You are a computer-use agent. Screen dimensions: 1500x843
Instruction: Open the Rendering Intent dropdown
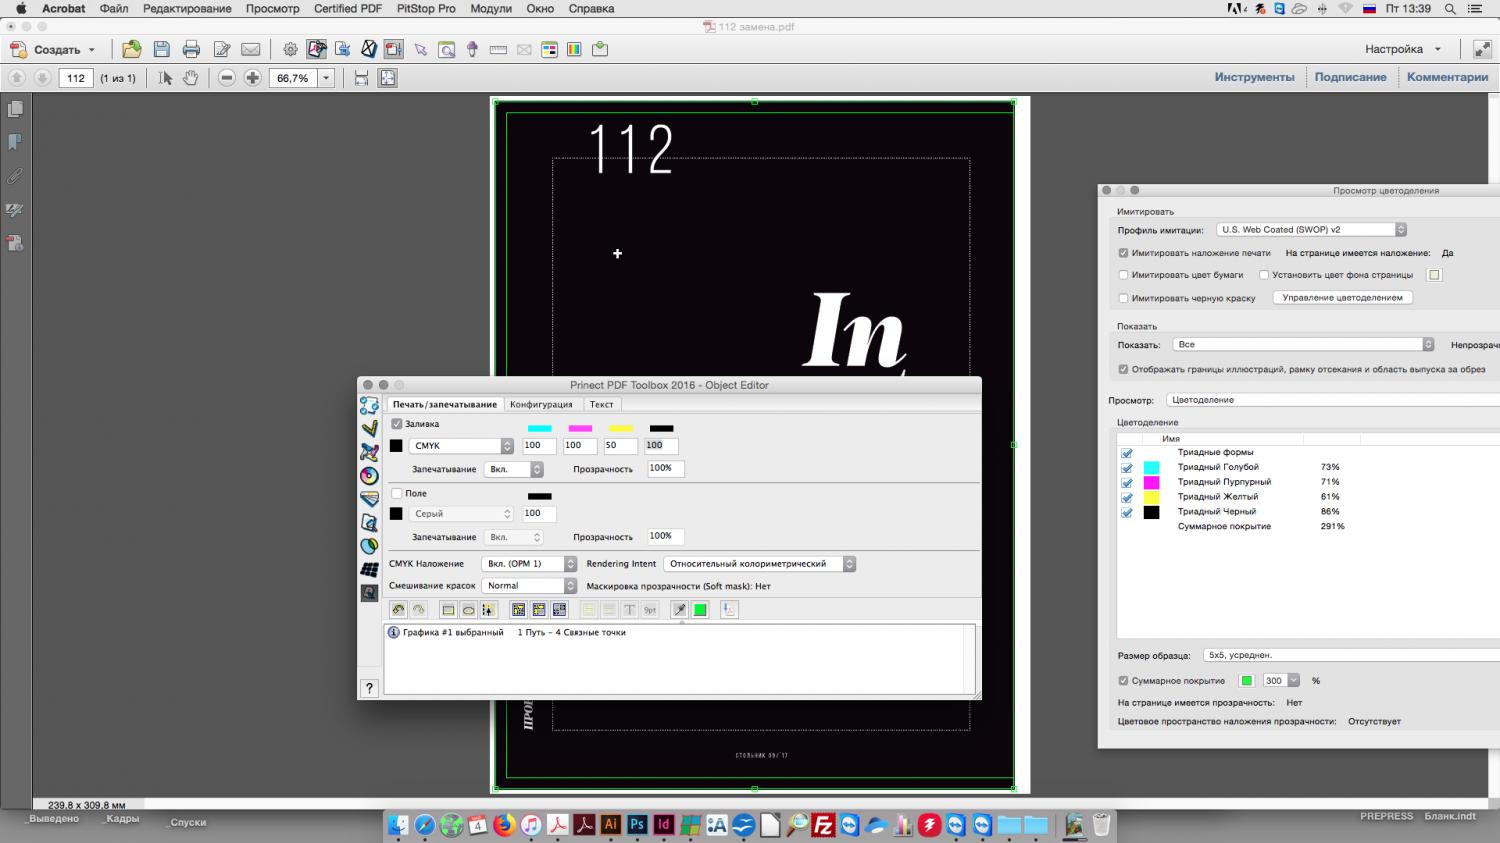[759, 564]
